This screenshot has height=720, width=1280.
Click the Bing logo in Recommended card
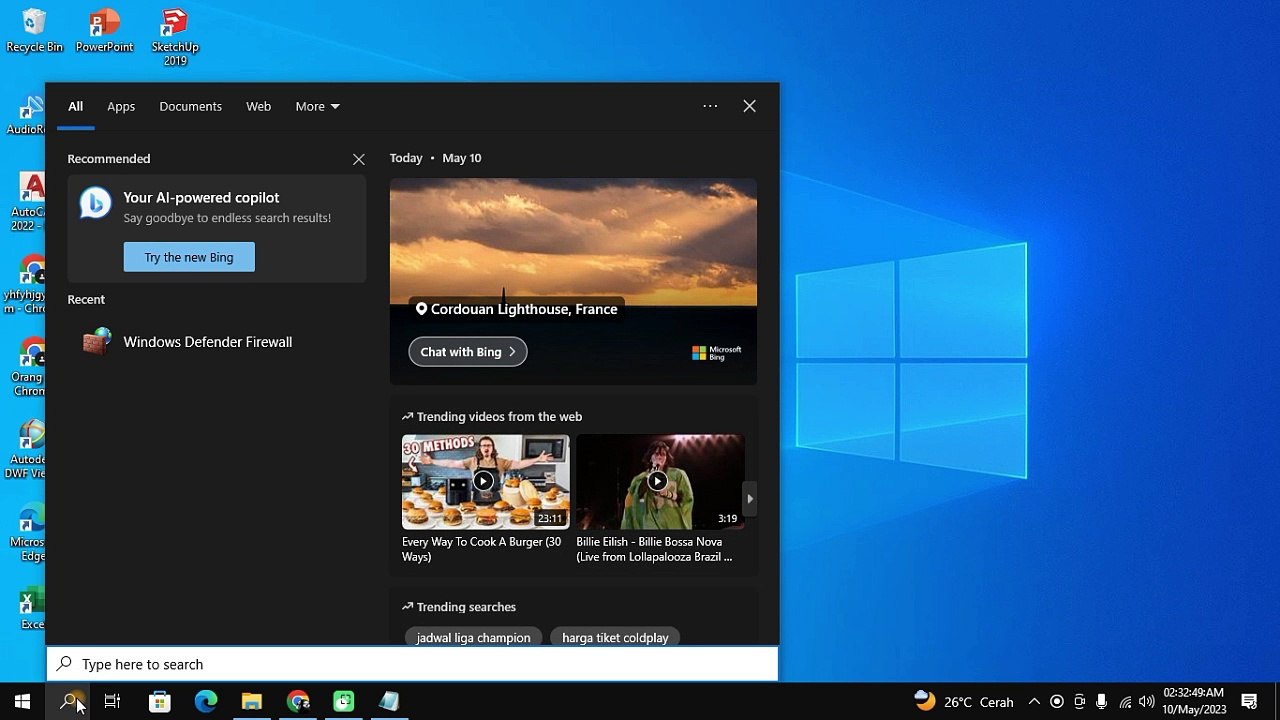click(95, 203)
